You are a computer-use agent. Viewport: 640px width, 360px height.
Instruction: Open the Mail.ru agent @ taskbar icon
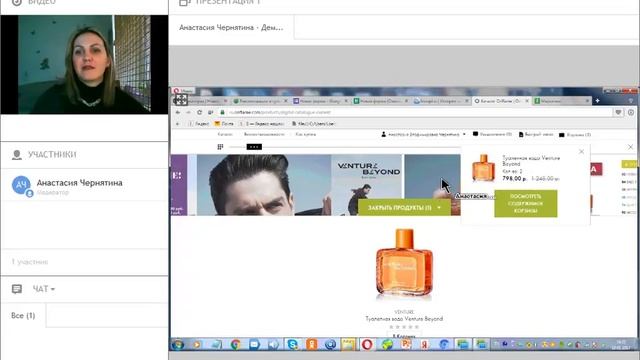tap(331, 345)
